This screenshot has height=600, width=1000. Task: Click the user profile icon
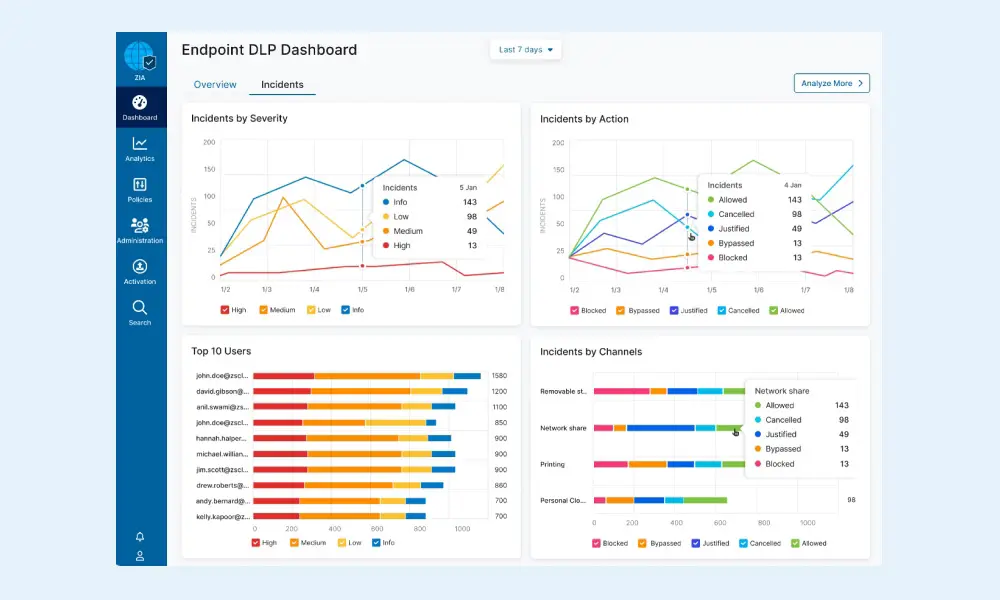coord(140,556)
